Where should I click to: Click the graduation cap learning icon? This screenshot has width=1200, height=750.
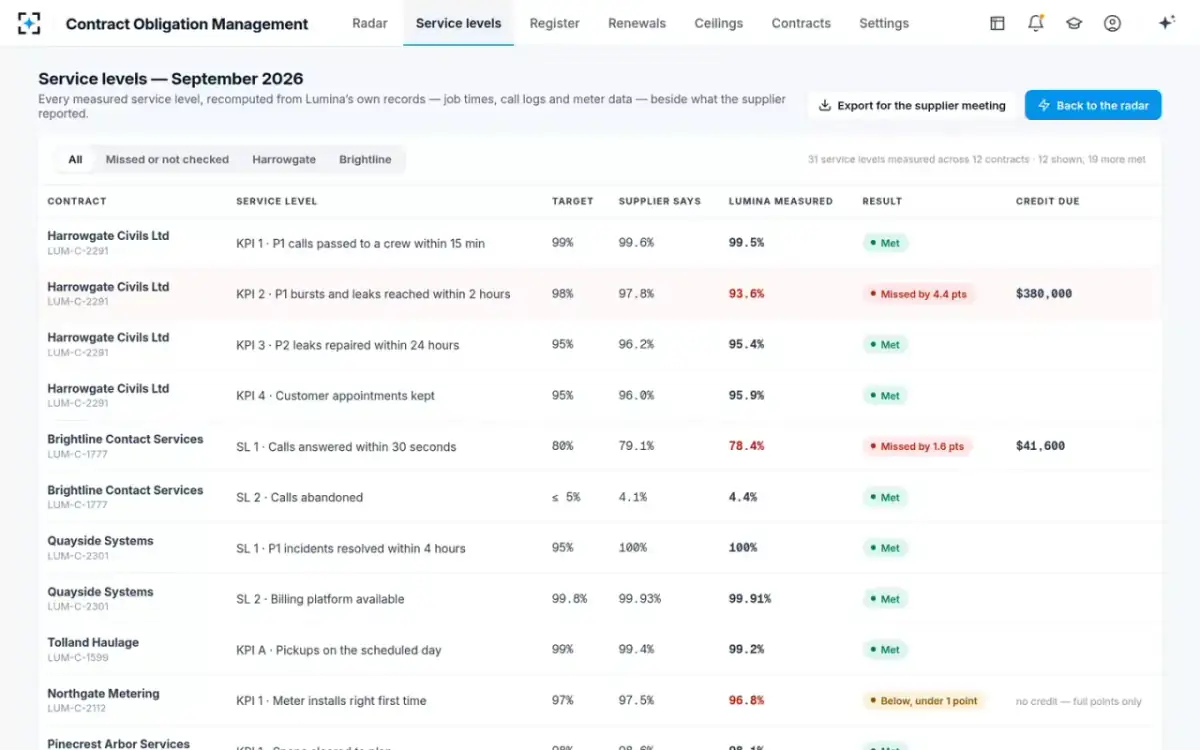1074,23
